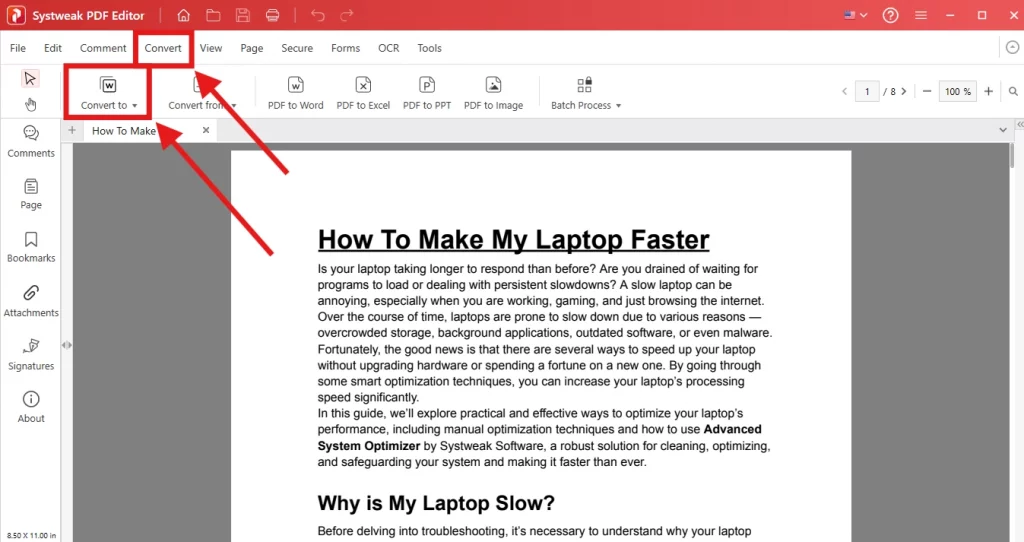Select the PDF to PPT tool
This screenshot has height=542, width=1024.
pos(427,86)
